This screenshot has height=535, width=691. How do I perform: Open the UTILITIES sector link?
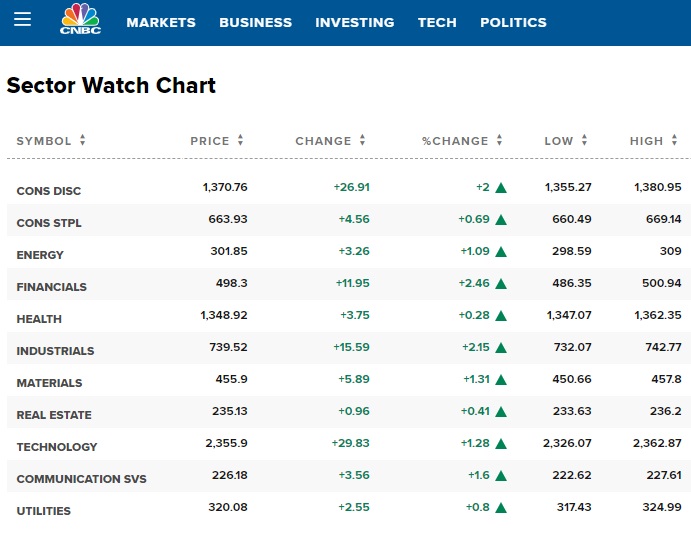[x=44, y=511]
